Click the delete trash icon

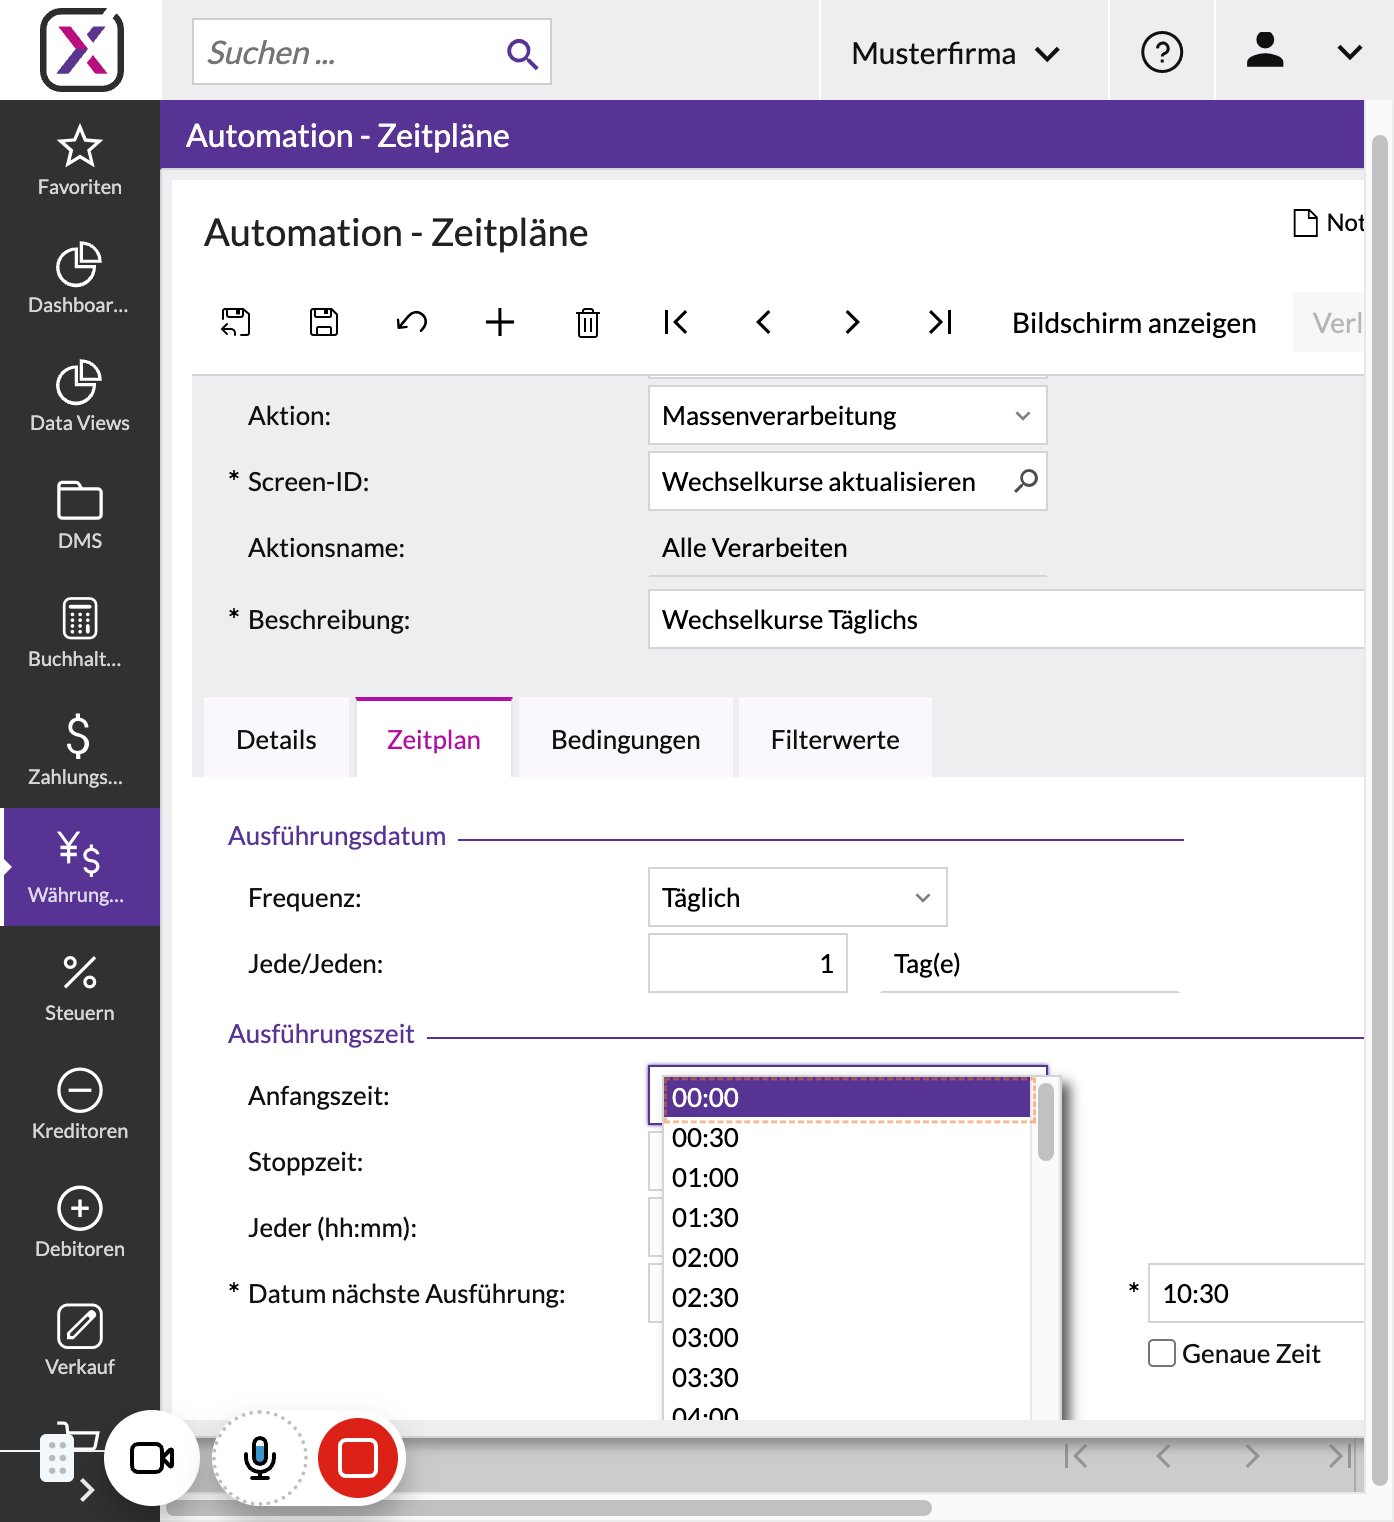588,322
